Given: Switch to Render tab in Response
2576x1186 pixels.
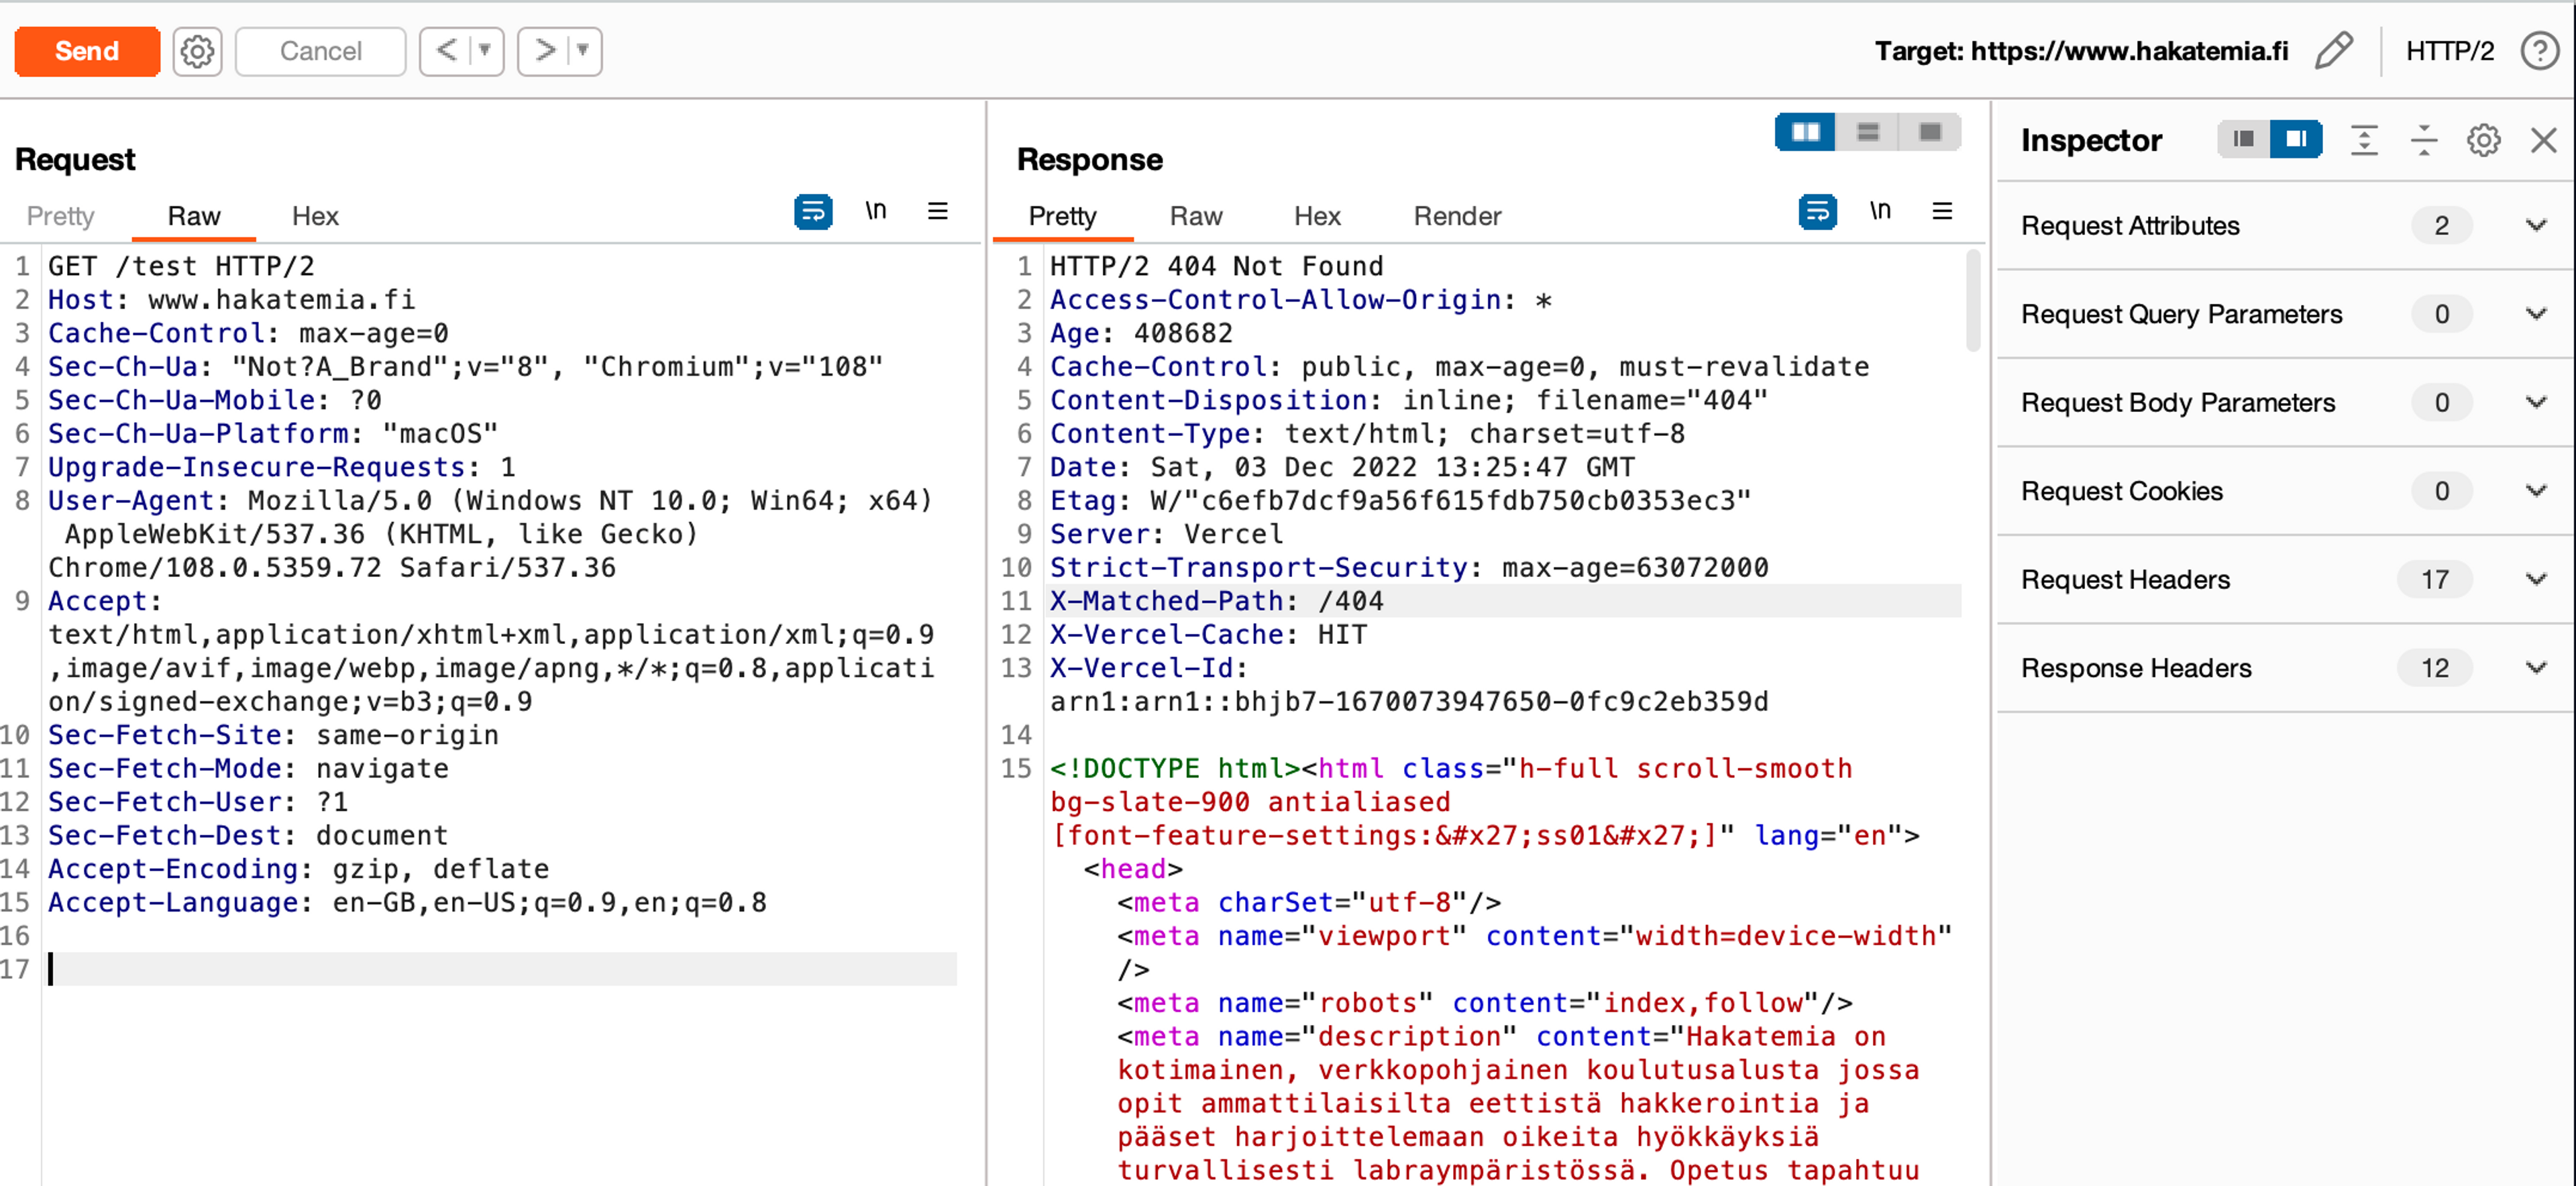Looking at the screenshot, I should click(1456, 216).
